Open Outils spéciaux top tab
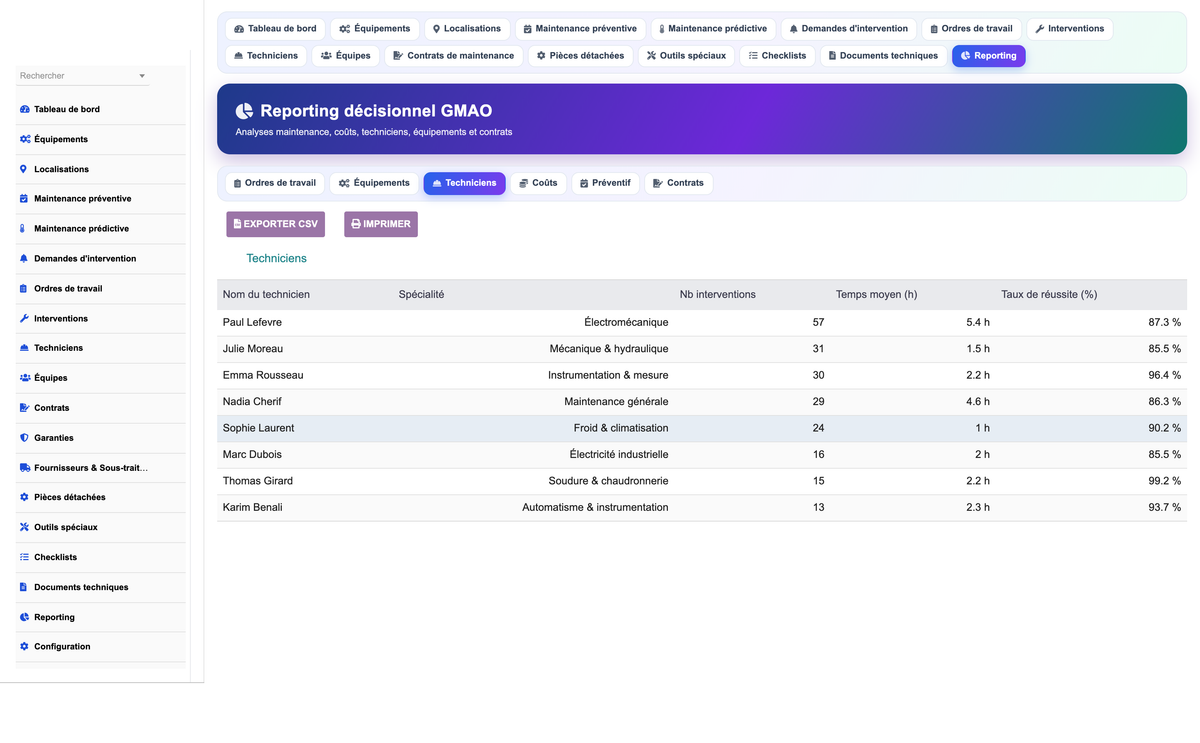Screen dimensions: 1200x743 [x=687, y=56]
